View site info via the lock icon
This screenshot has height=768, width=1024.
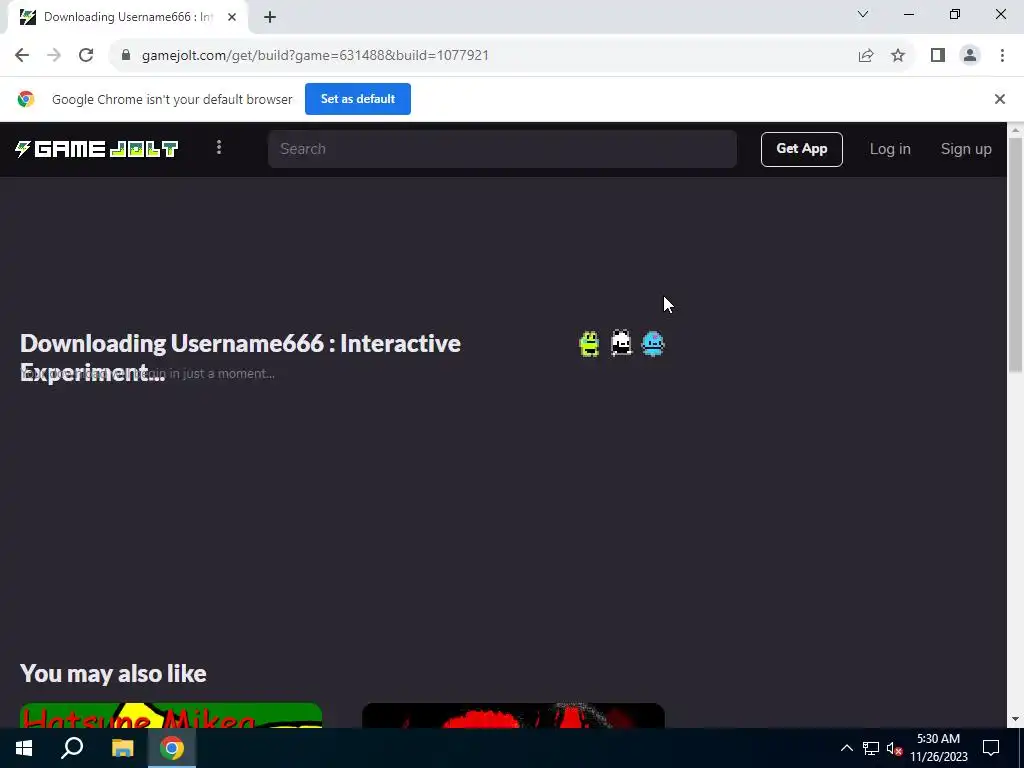(x=126, y=56)
